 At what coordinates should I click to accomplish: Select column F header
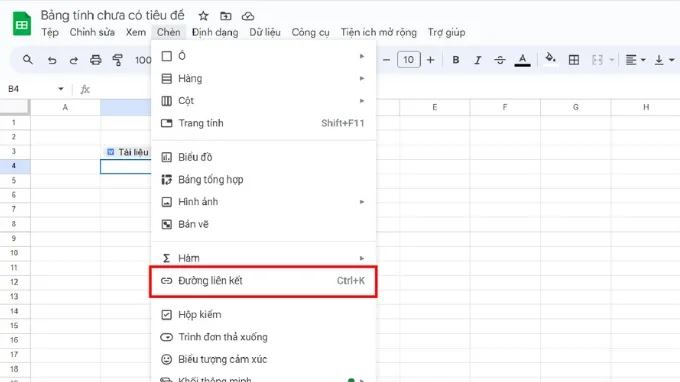505,107
